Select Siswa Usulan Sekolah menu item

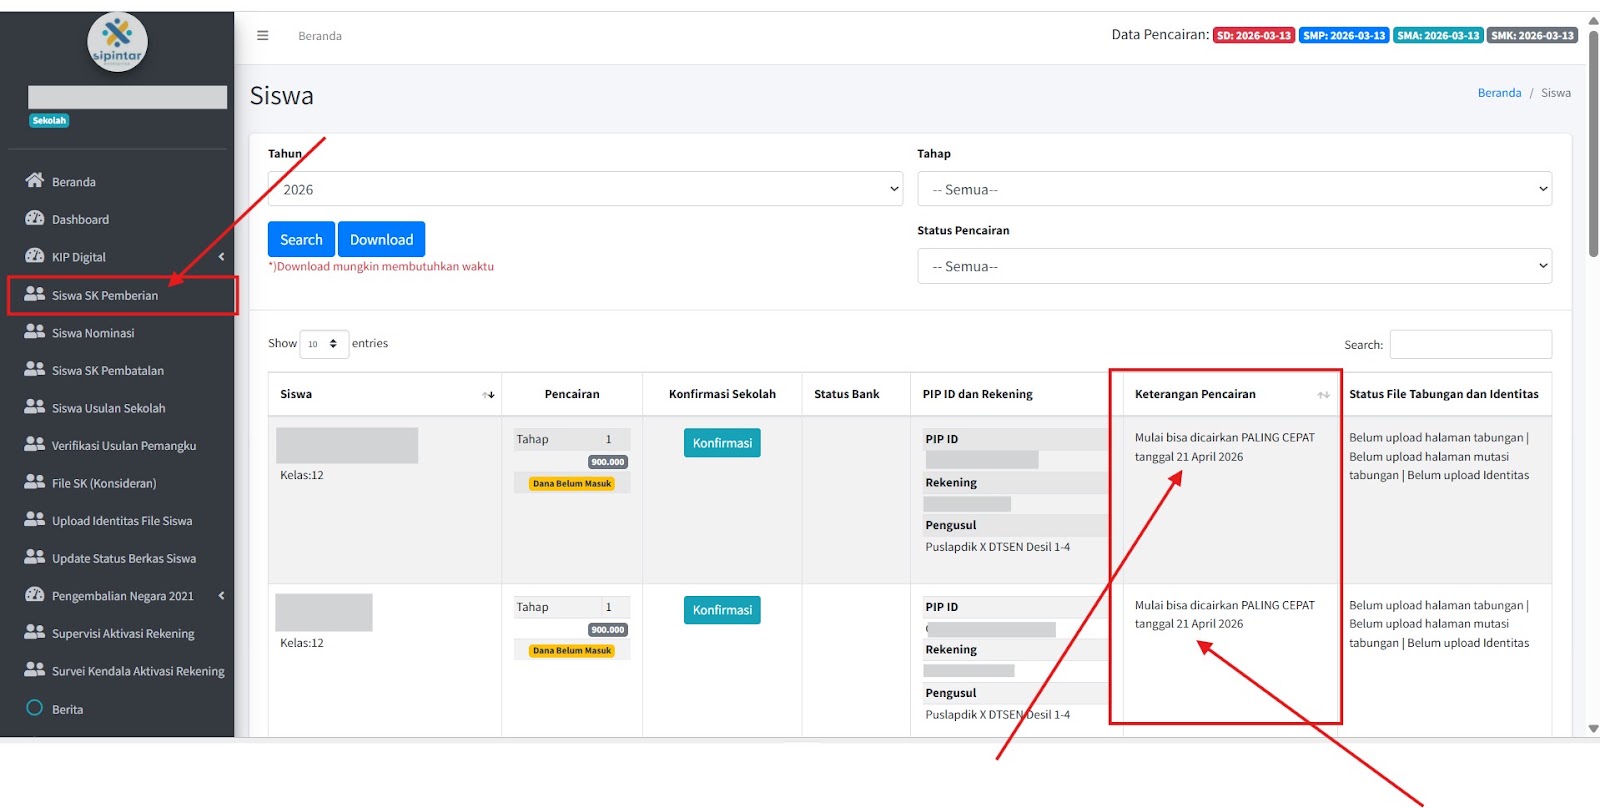pos(109,408)
